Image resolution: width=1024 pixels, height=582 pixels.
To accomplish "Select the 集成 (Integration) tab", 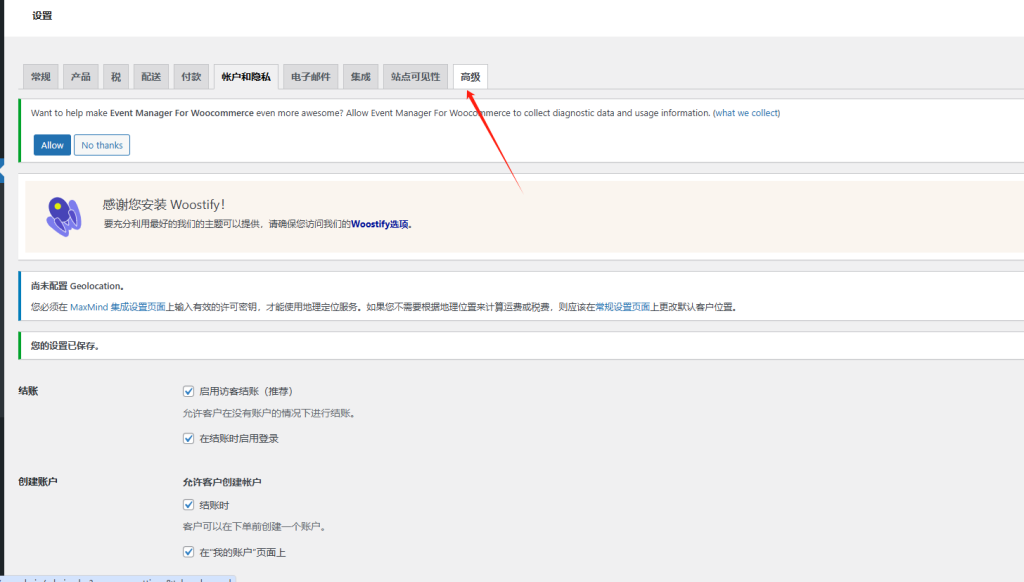I will tap(360, 76).
